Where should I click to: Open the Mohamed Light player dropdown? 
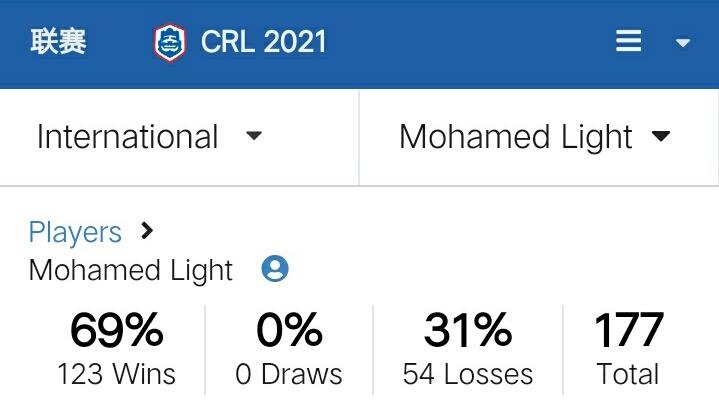515,137
